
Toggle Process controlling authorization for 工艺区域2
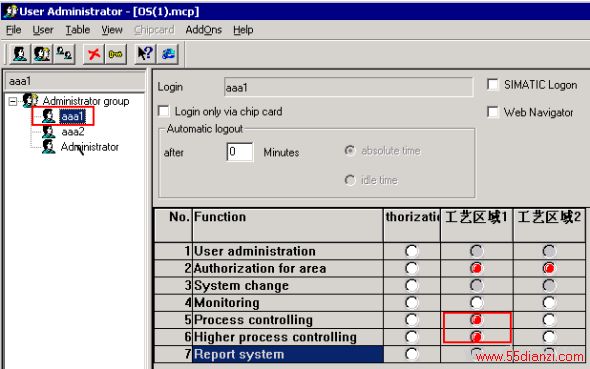coord(549,320)
